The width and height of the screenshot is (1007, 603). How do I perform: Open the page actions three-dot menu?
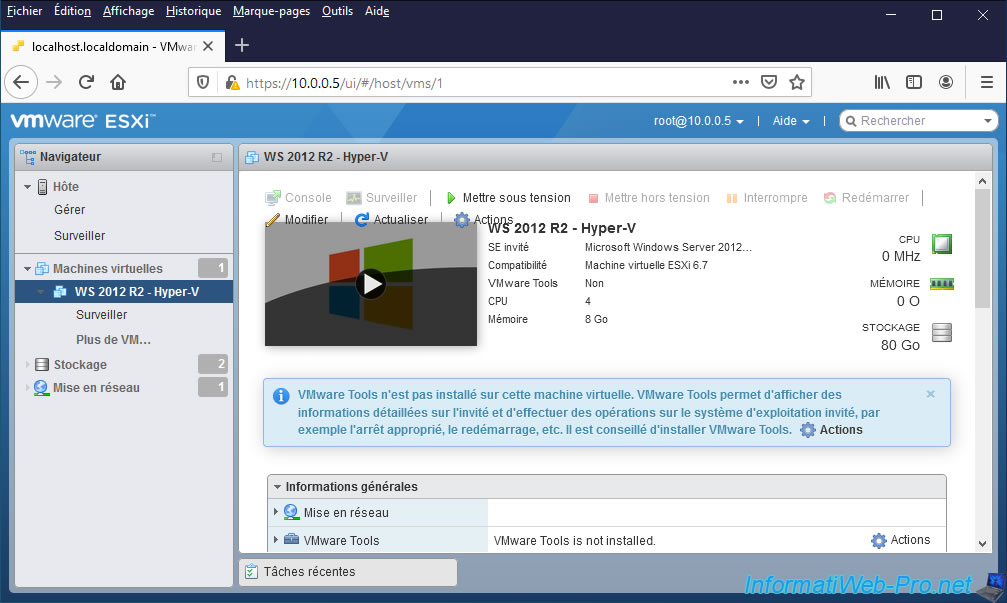(x=740, y=82)
